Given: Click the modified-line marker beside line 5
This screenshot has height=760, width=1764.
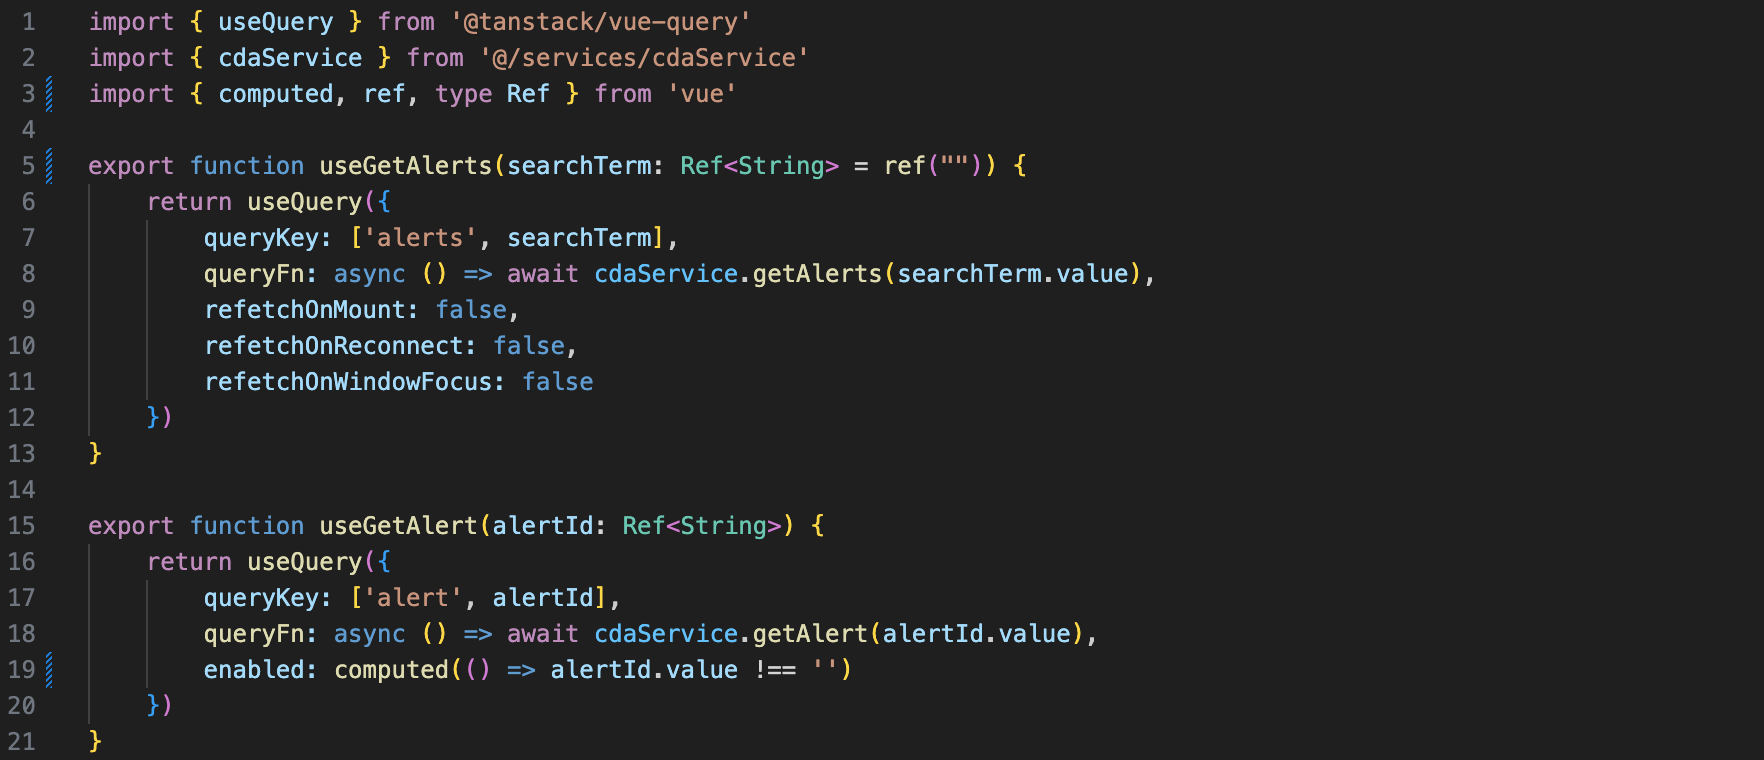Looking at the screenshot, I should tap(49, 166).
